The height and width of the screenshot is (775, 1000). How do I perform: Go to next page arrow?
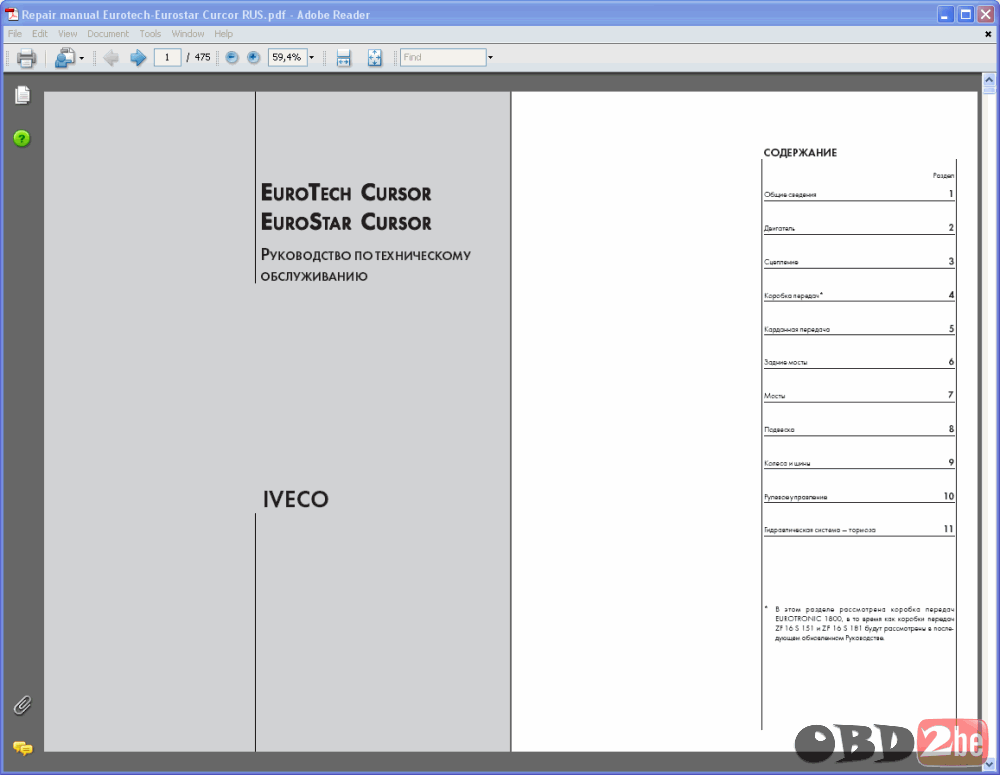[x=138, y=58]
